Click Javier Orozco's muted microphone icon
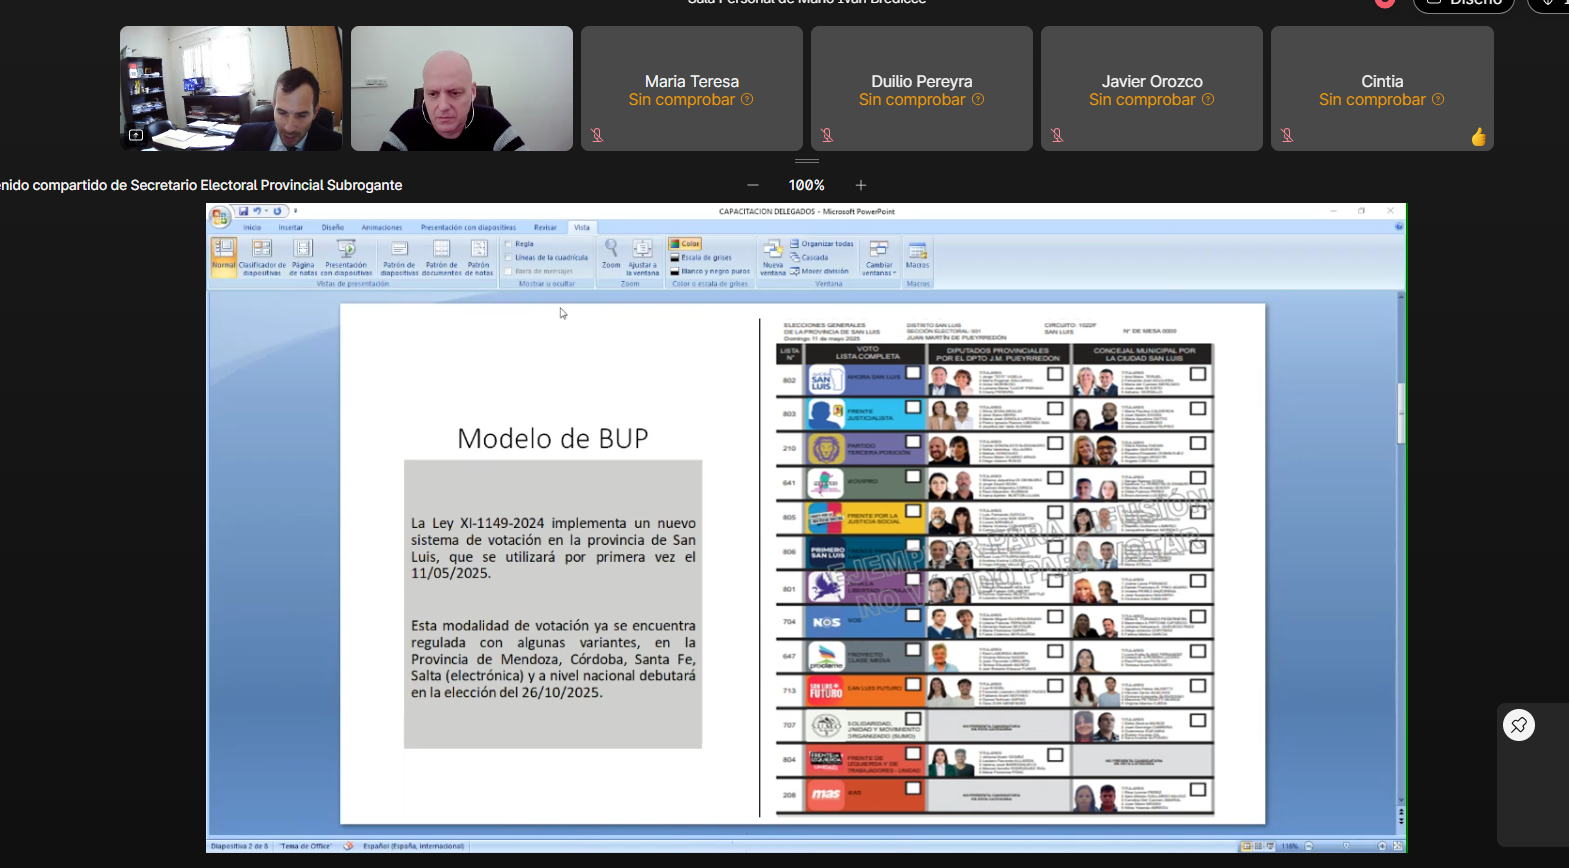 [x=1057, y=135]
